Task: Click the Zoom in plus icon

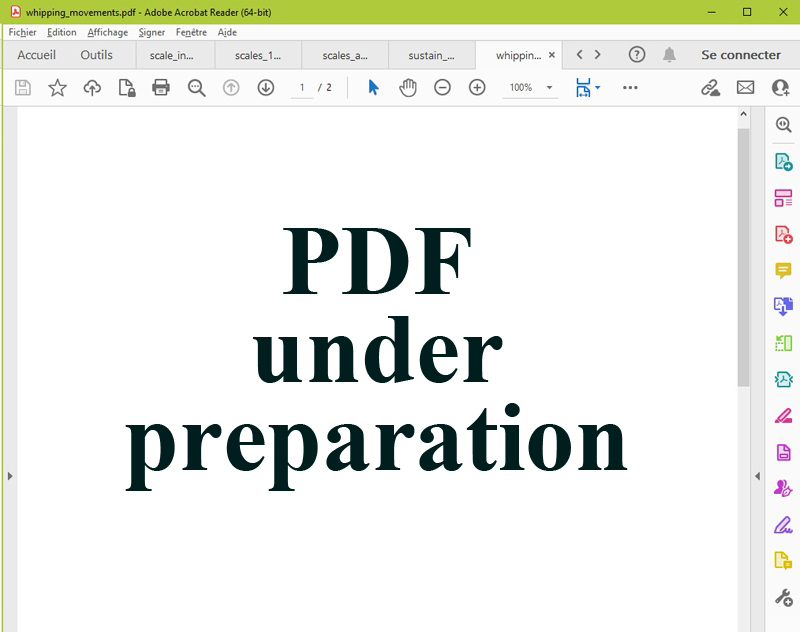Action: [x=477, y=88]
